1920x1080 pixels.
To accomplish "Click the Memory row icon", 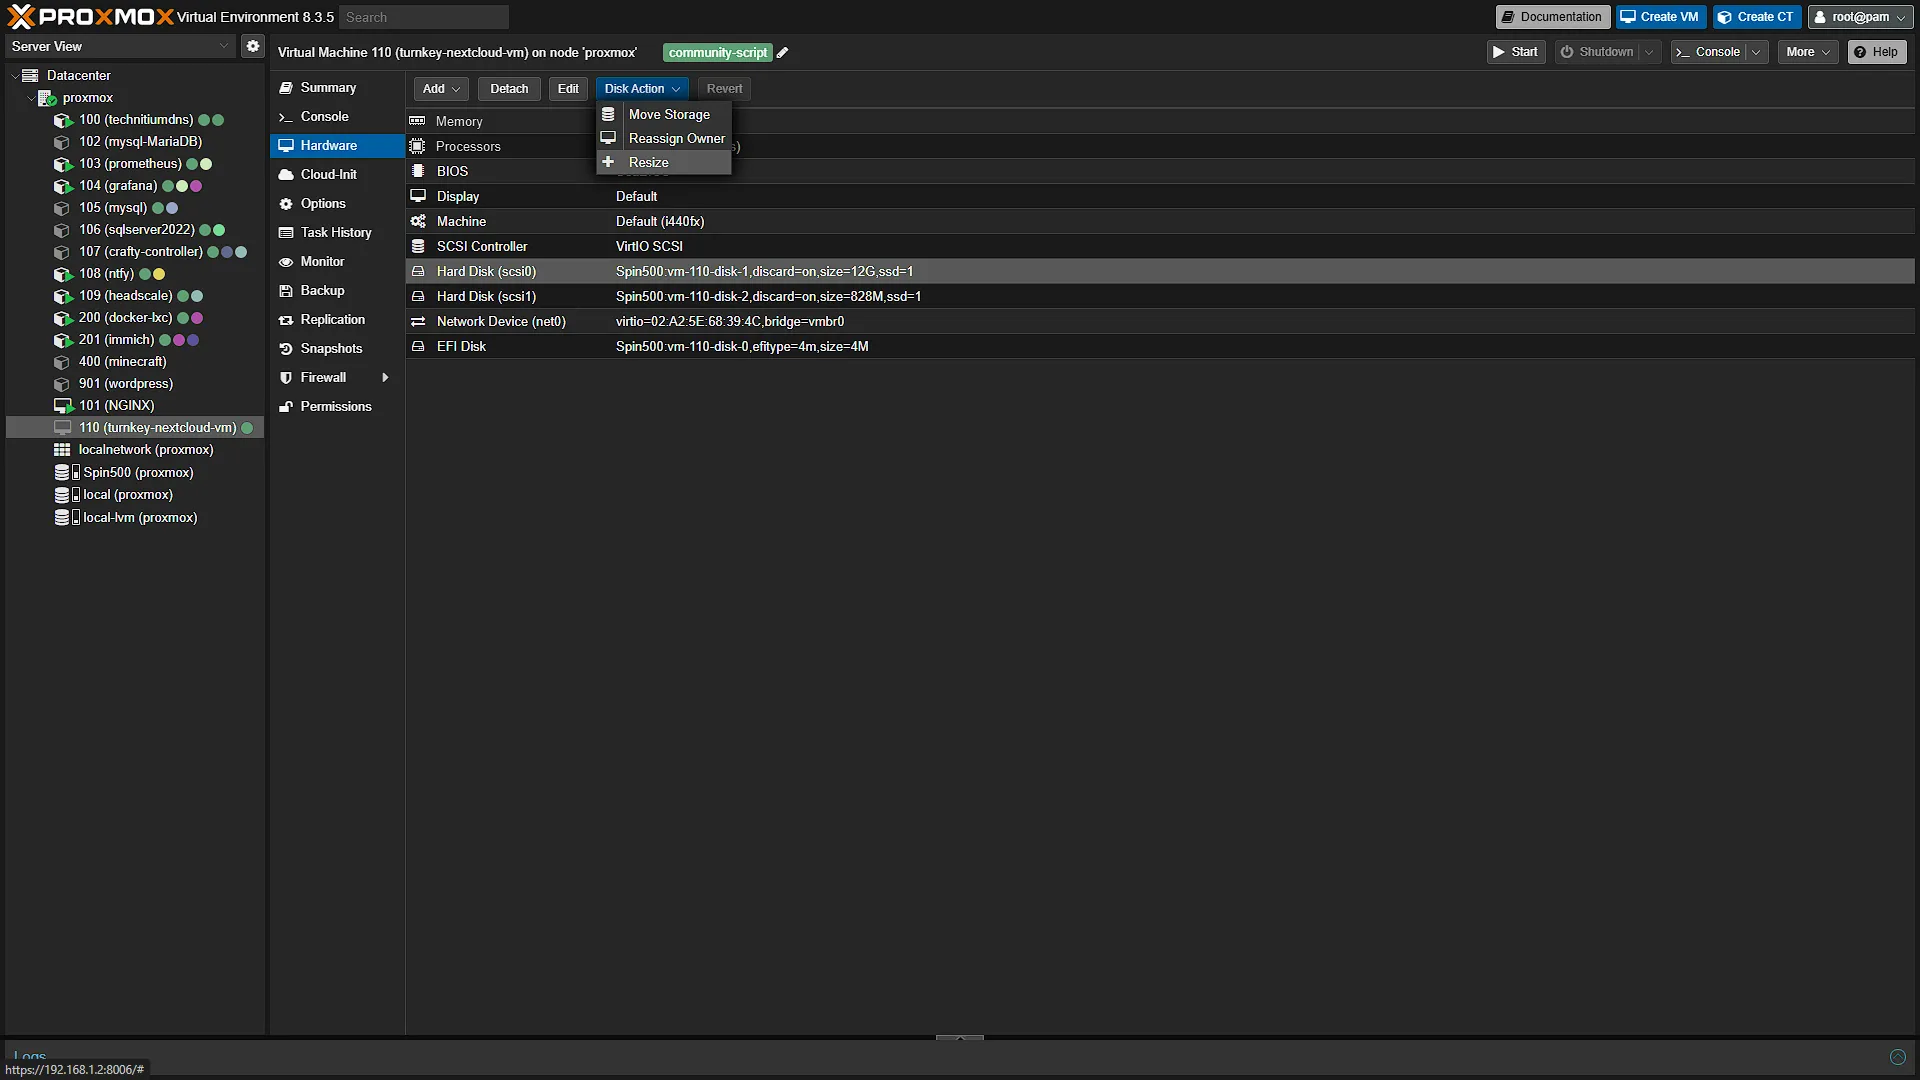I will point(418,121).
